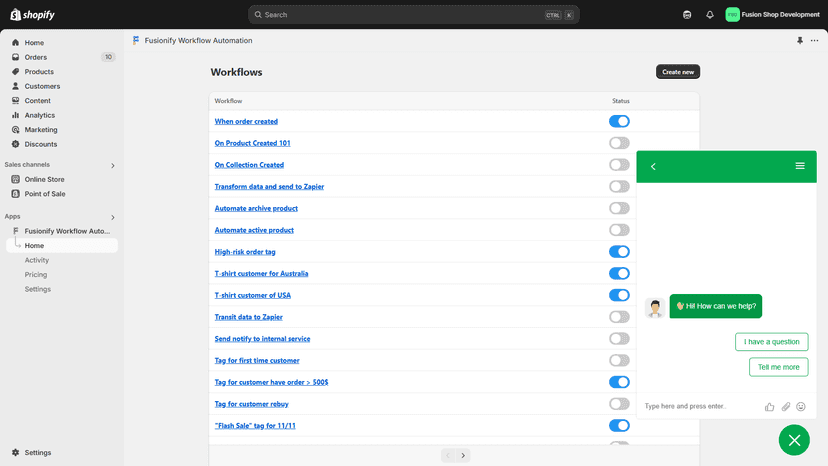Click the Shopify logo
This screenshot has height=466, width=828.
32,15
